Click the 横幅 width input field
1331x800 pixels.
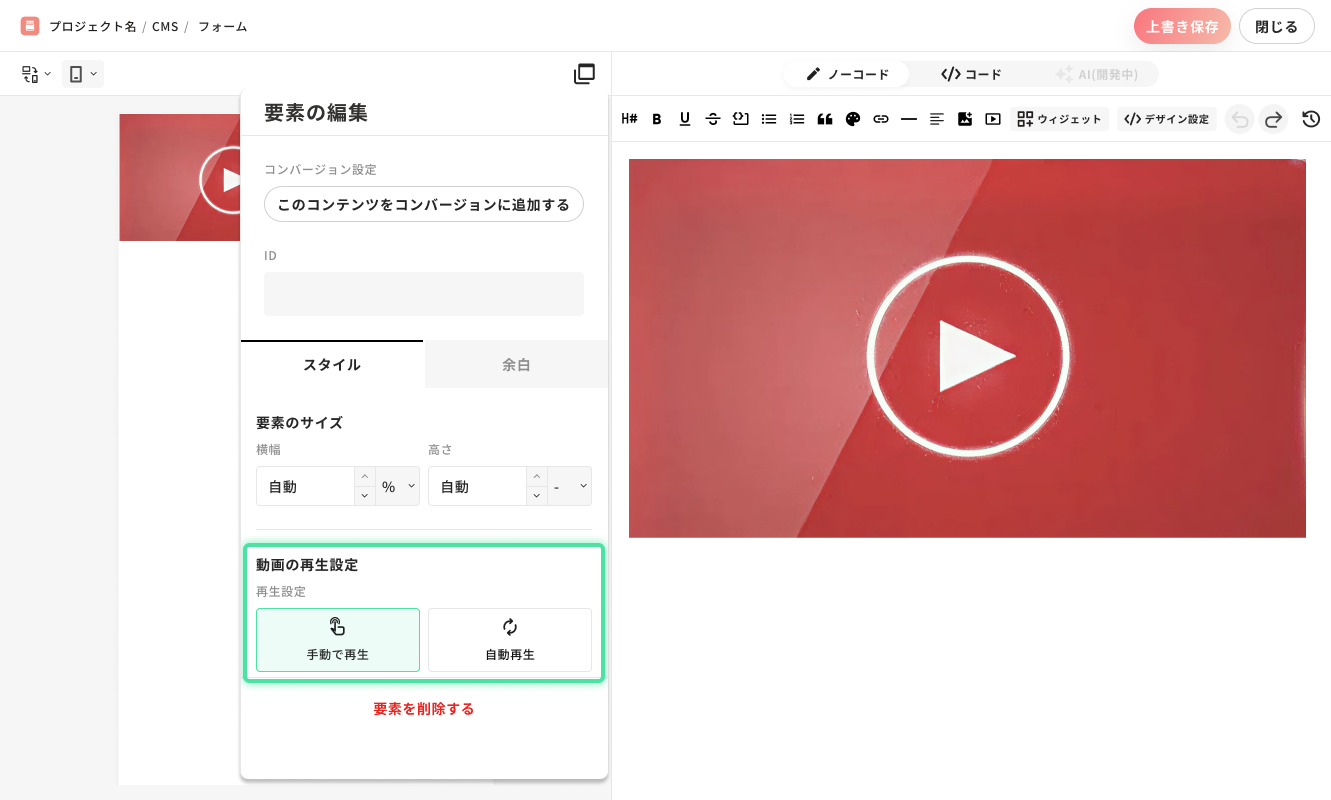tap(305, 487)
